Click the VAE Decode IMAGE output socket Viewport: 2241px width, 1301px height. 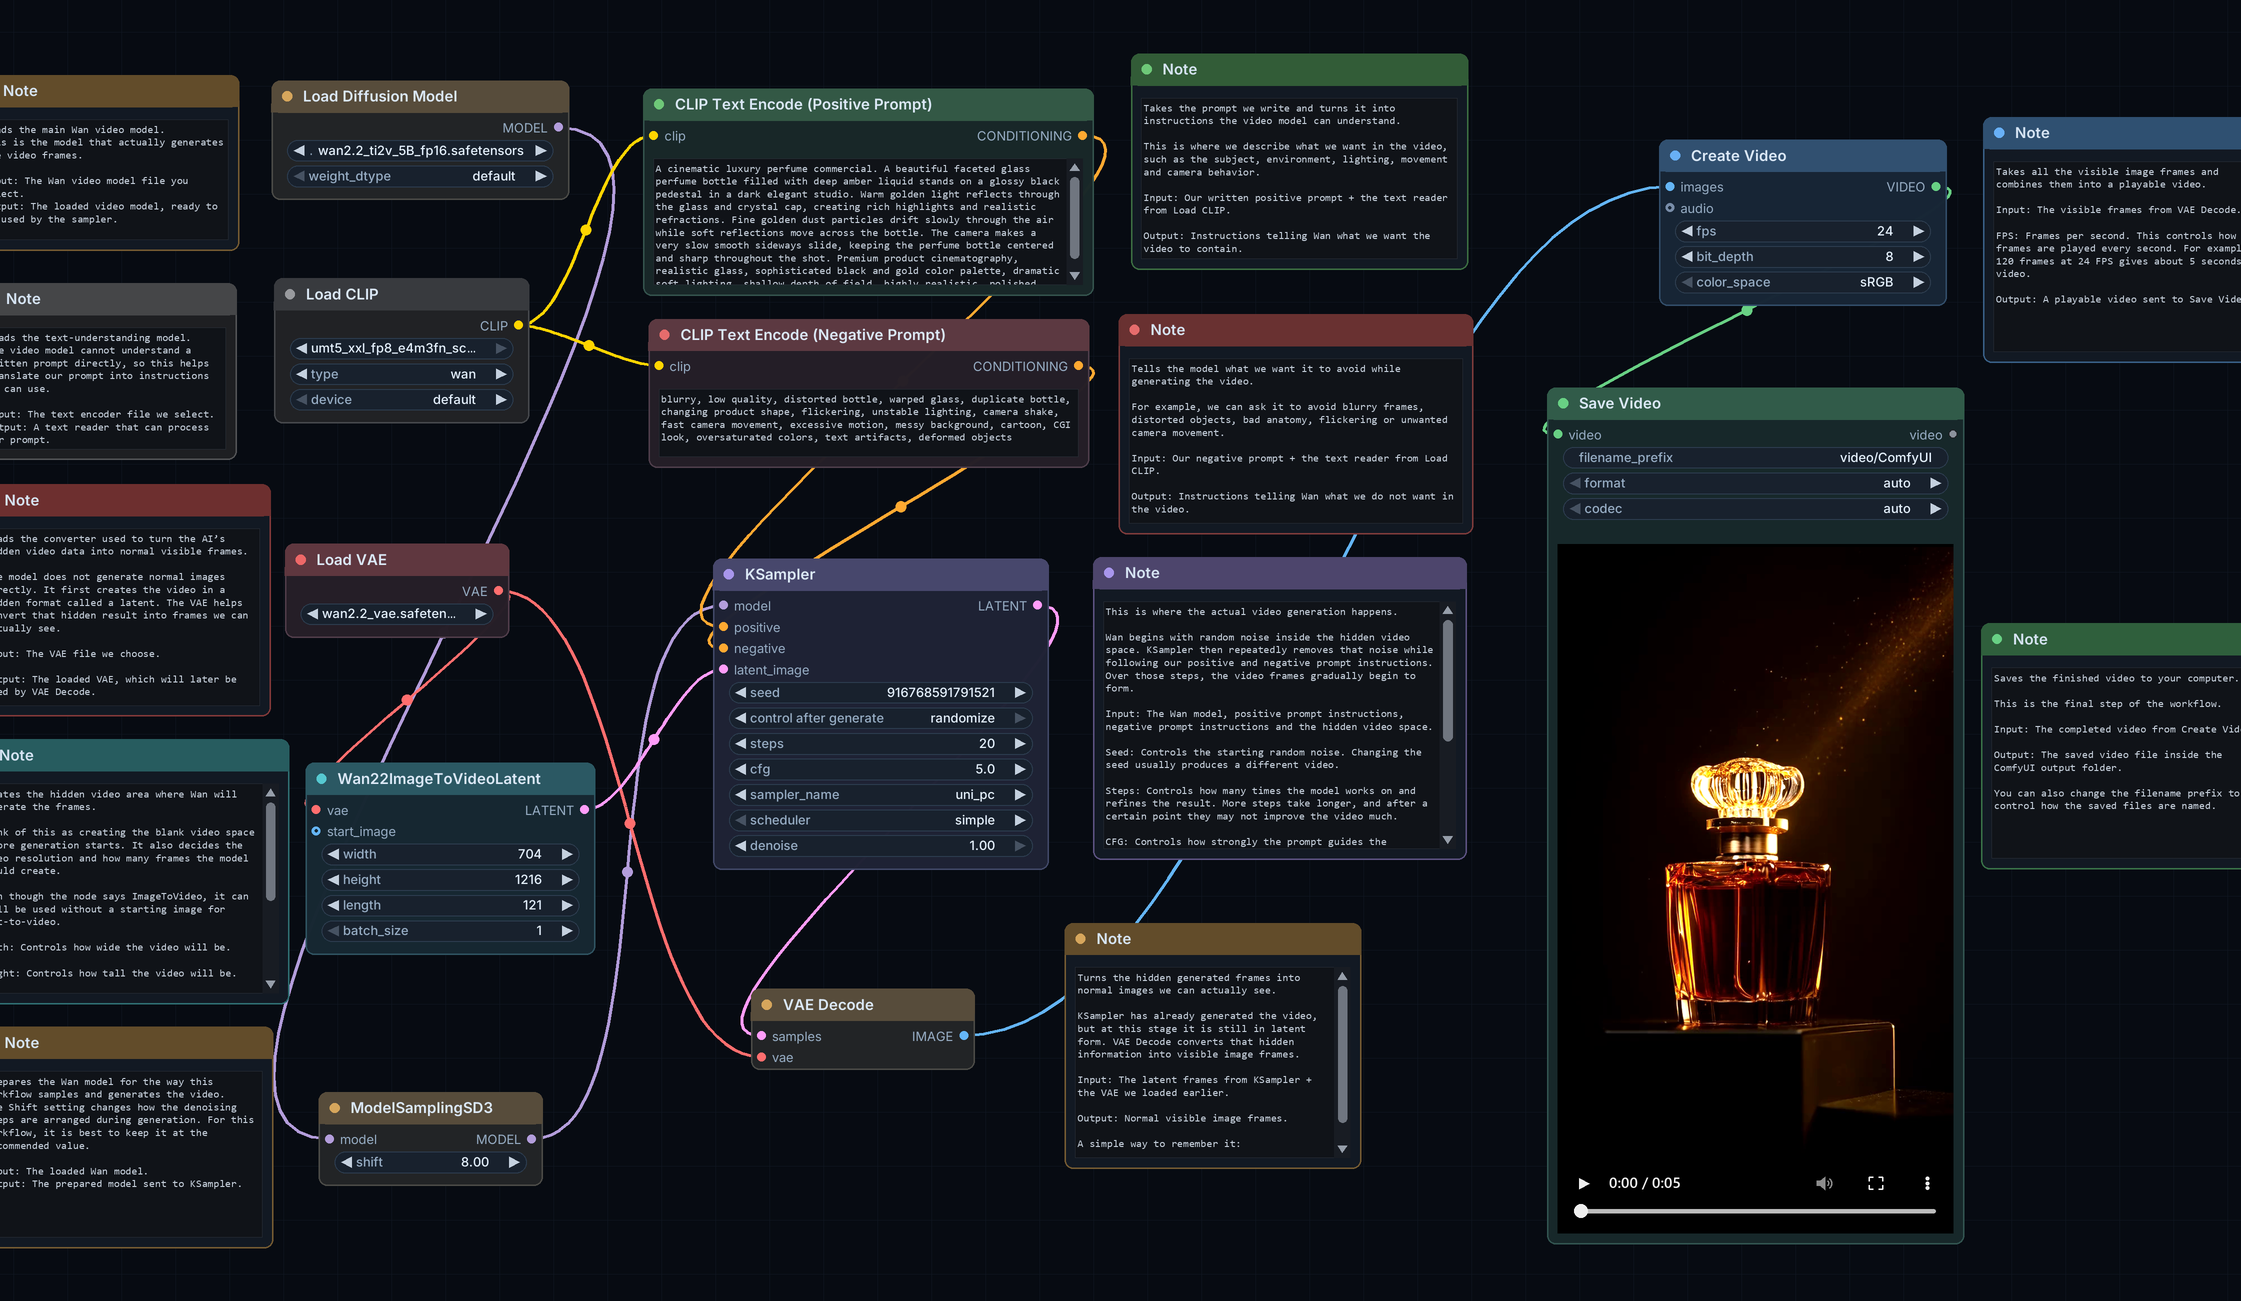coord(964,1036)
